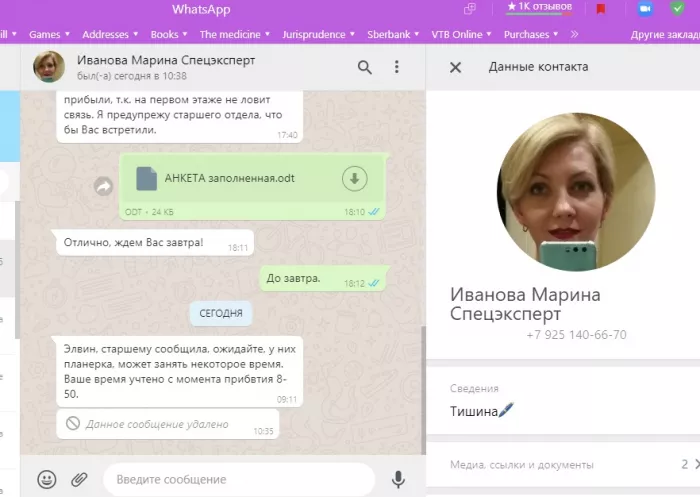The height and width of the screenshot is (497, 700).
Task: Click the WhatsApp tab title
Action: 201,9
